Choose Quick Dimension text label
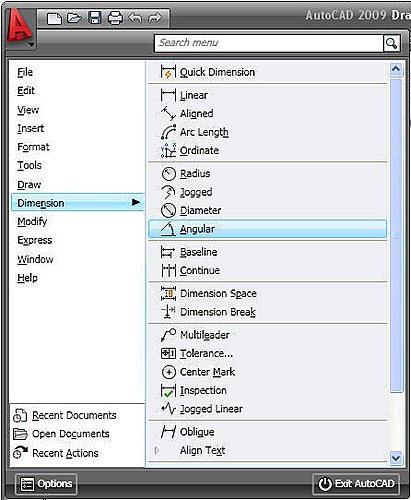Viewport: 411px width, 500px height. point(217,72)
